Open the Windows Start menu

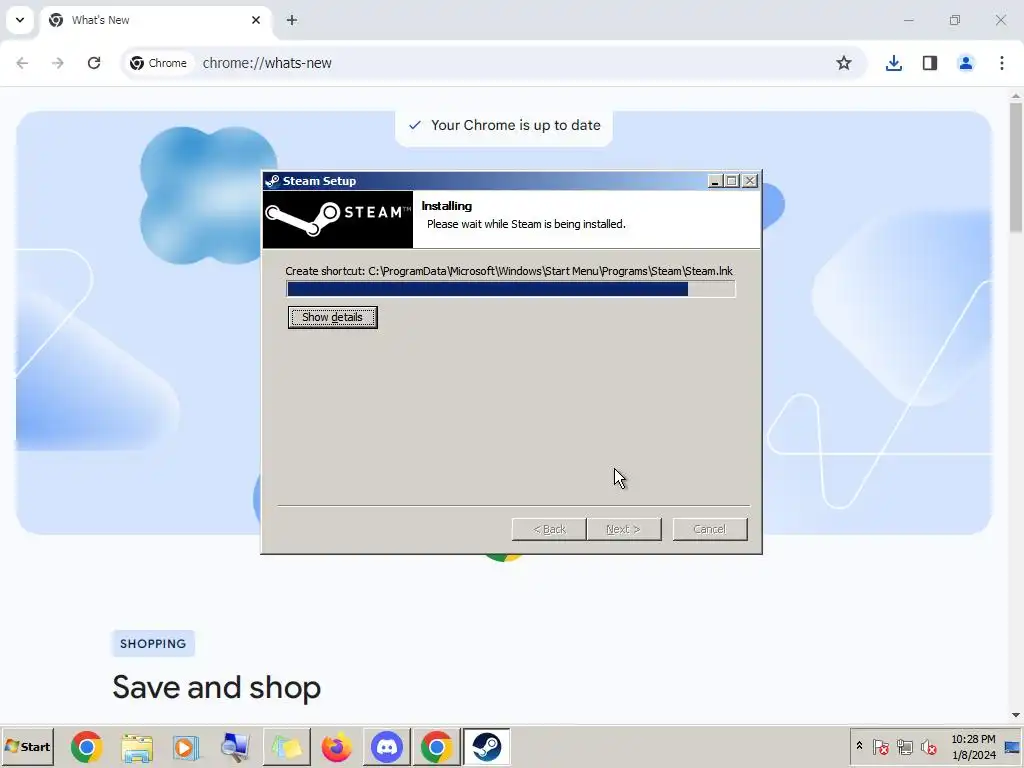(x=27, y=746)
